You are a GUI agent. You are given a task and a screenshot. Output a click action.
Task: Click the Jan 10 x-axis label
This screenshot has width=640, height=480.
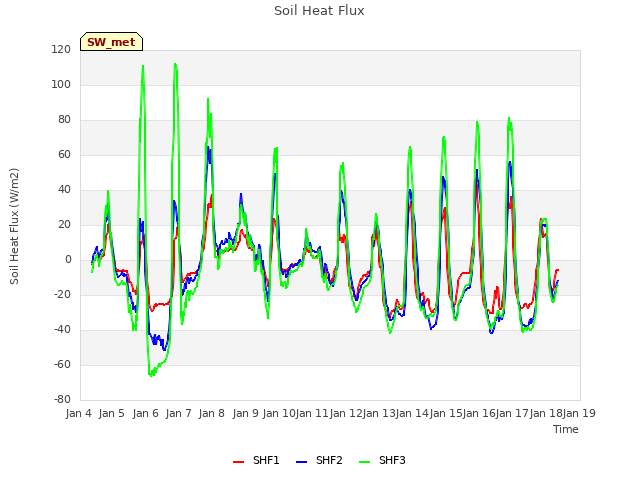[x=279, y=413]
